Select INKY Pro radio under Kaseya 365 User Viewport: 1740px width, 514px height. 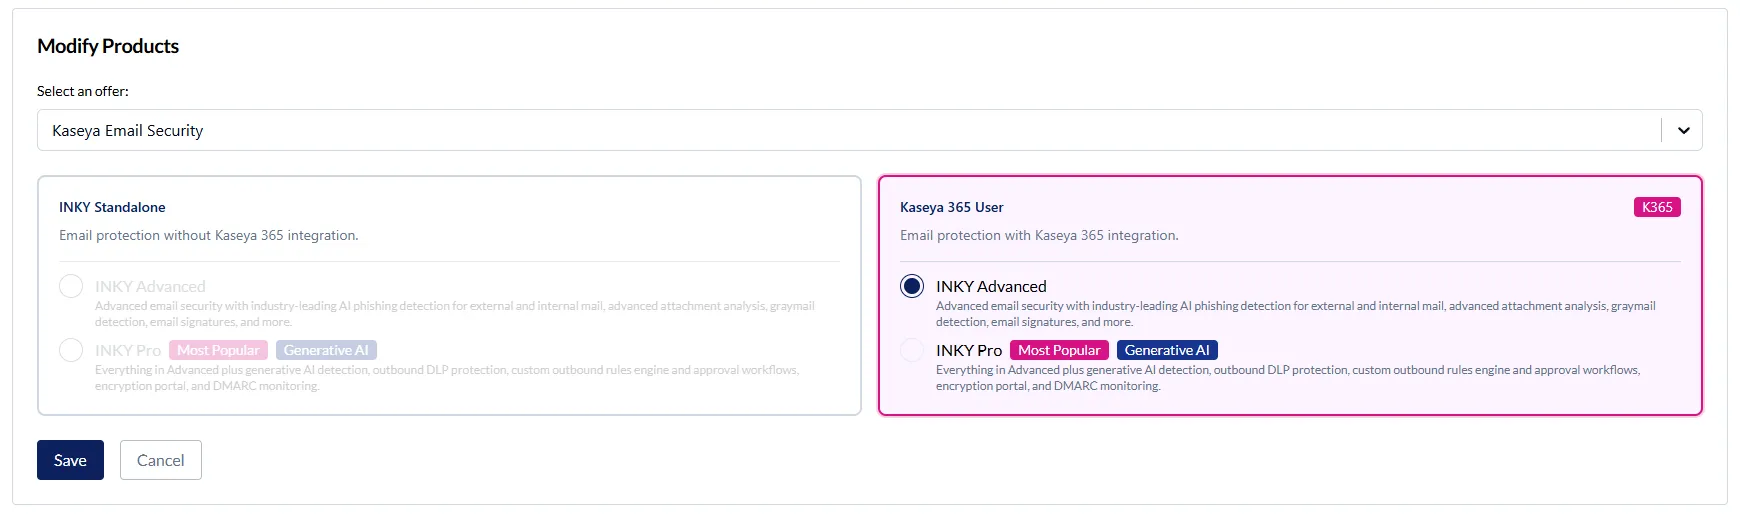912,350
